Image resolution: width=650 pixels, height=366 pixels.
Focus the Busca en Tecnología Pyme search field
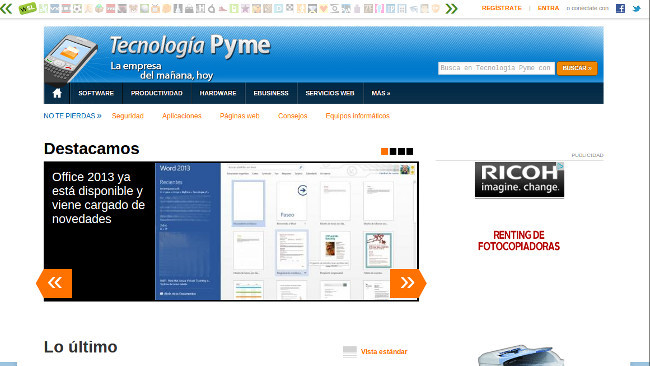coord(496,68)
